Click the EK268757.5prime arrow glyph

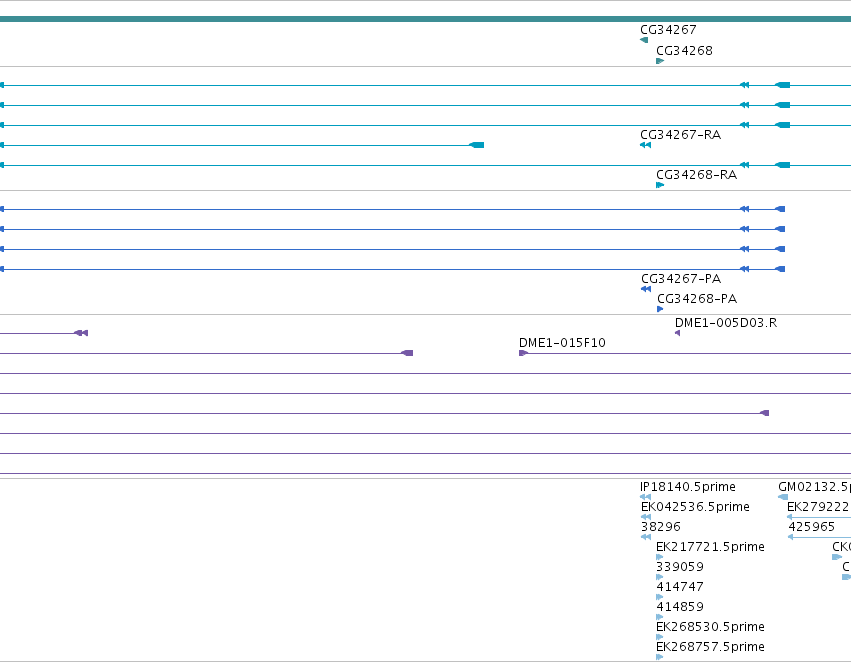point(660,657)
